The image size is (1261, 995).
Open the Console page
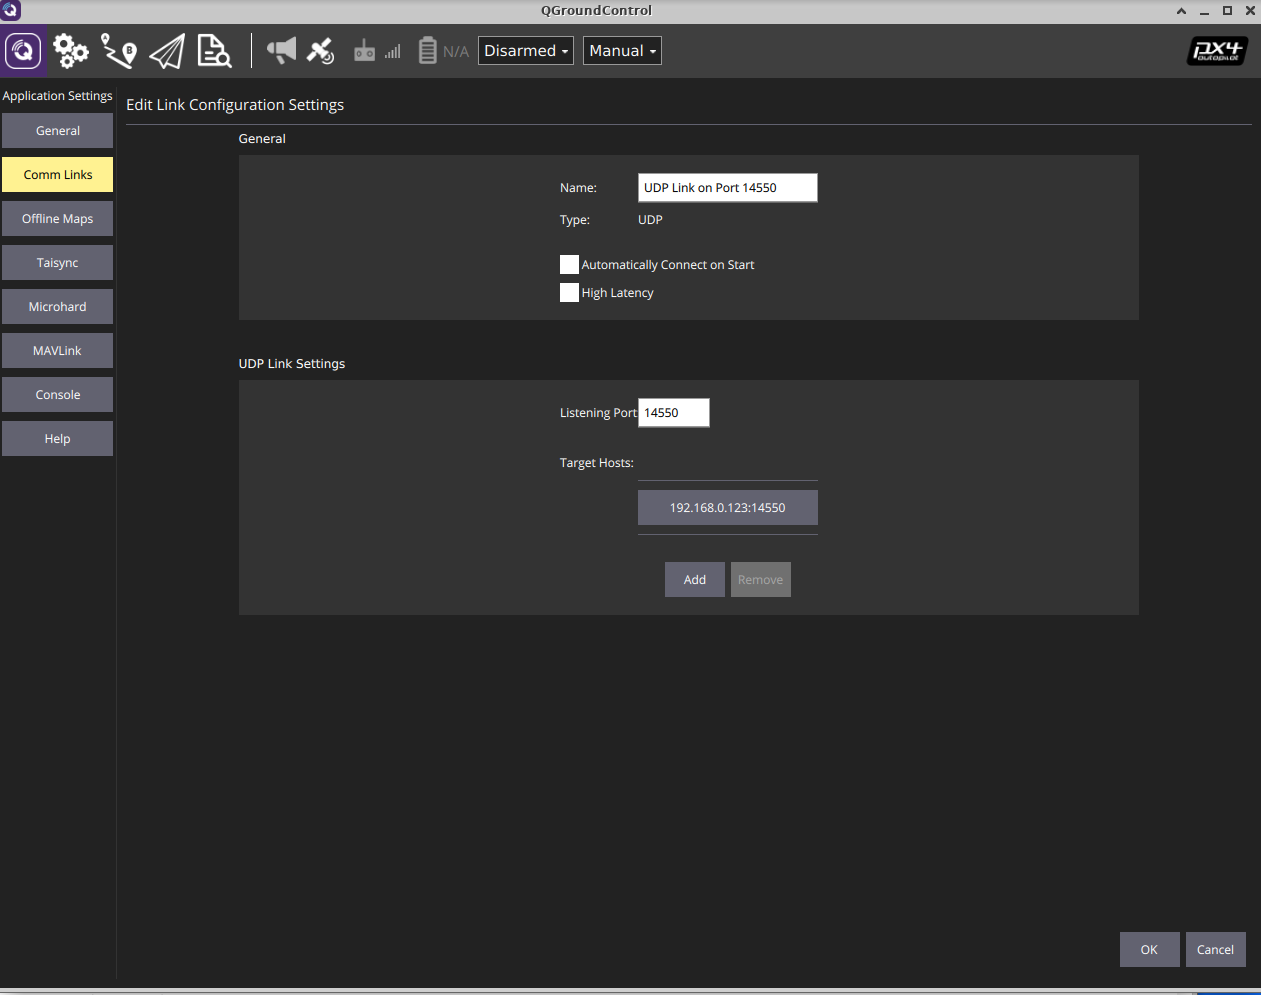tap(57, 395)
